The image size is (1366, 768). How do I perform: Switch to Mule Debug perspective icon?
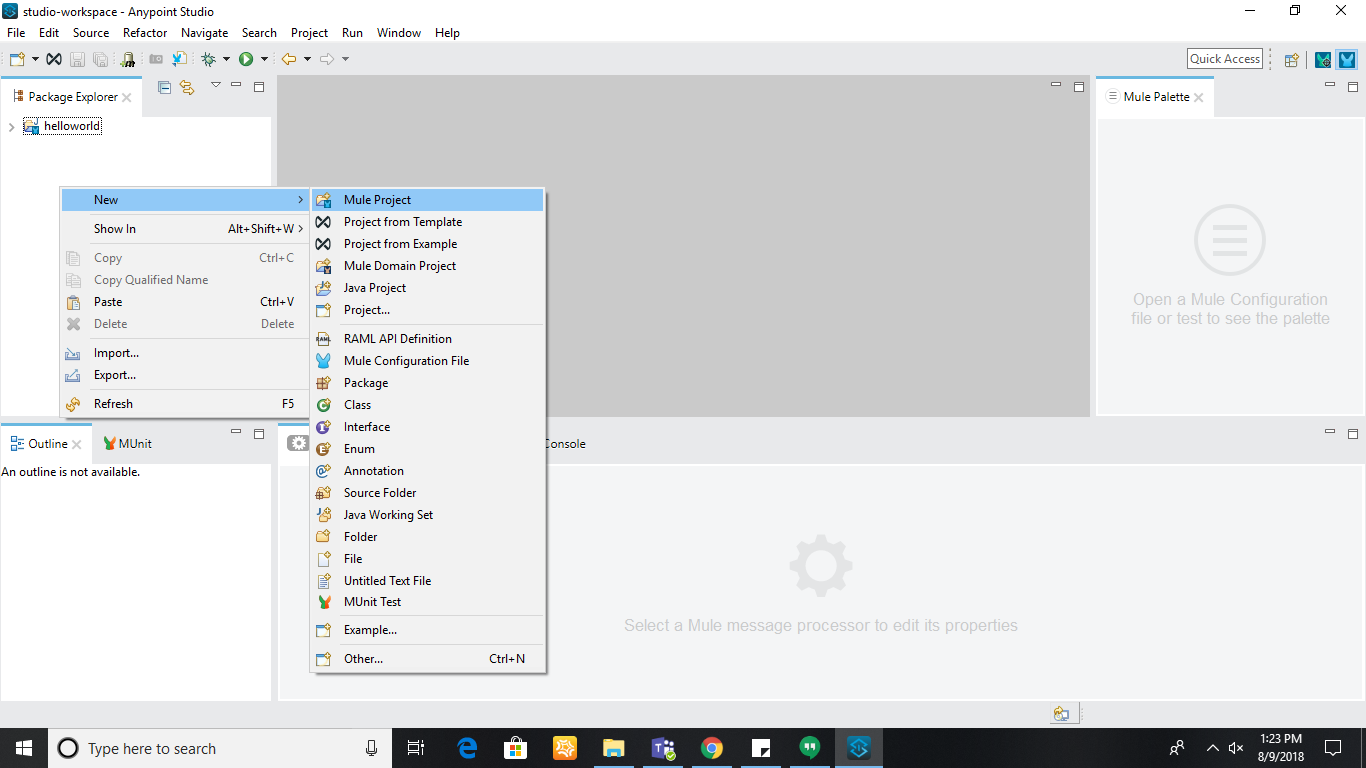[1323, 59]
